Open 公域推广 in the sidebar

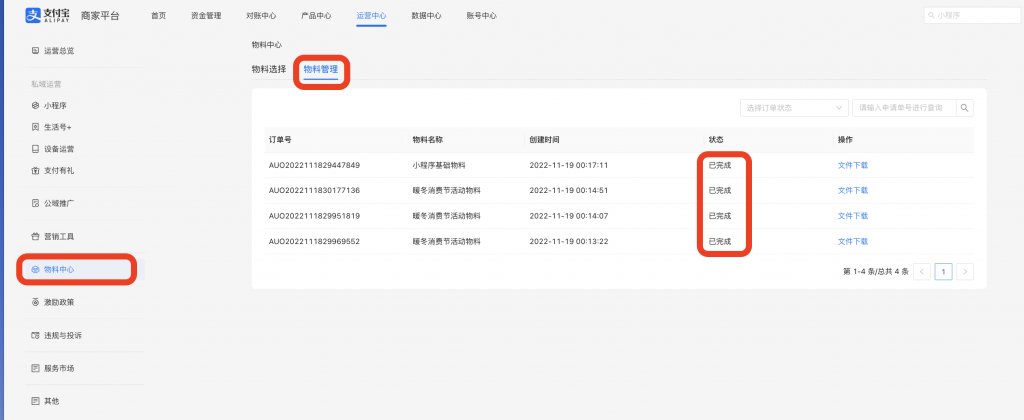click(59, 203)
